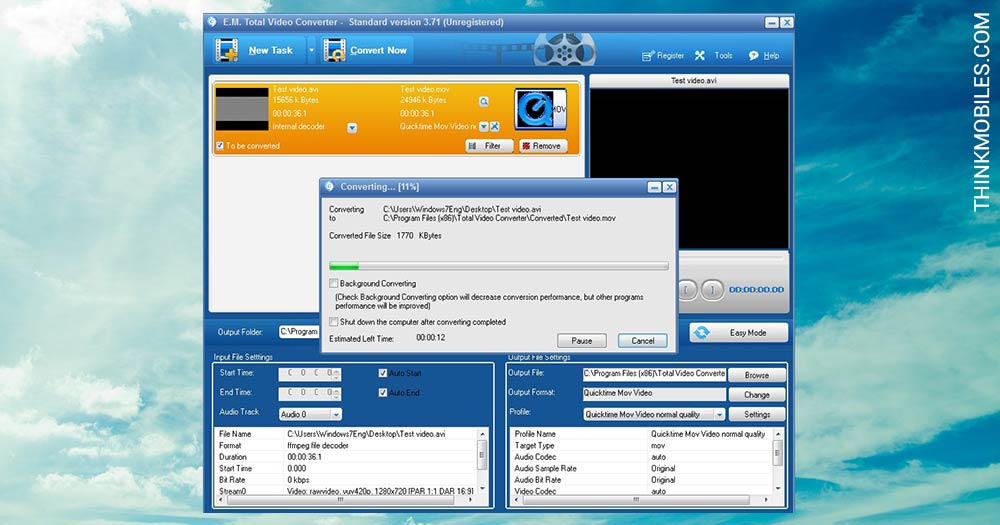Click the Remove button
The image size is (1000, 525).
(543, 146)
